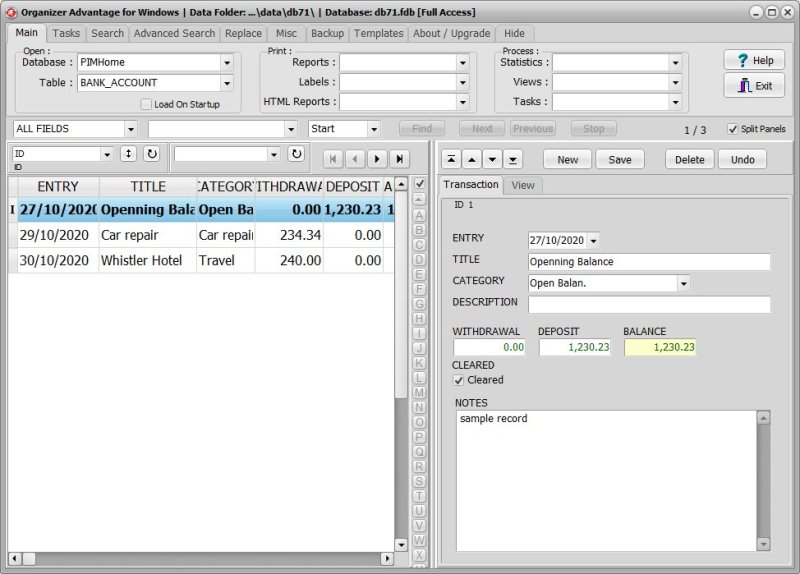The height and width of the screenshot is (574, 800).
Task: Jump to first record in grid
Action: pos(333,159)
